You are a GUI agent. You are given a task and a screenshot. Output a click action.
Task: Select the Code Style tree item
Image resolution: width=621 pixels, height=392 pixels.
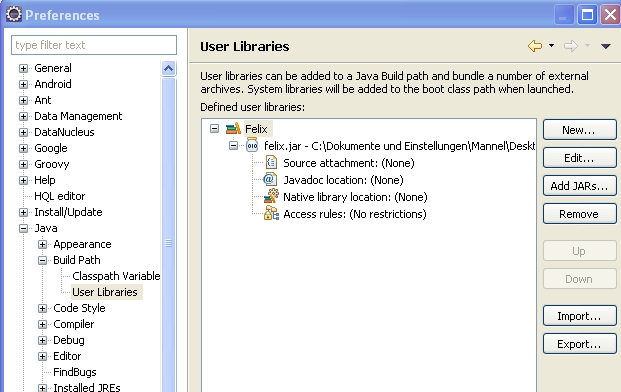[x=79, y=308]
